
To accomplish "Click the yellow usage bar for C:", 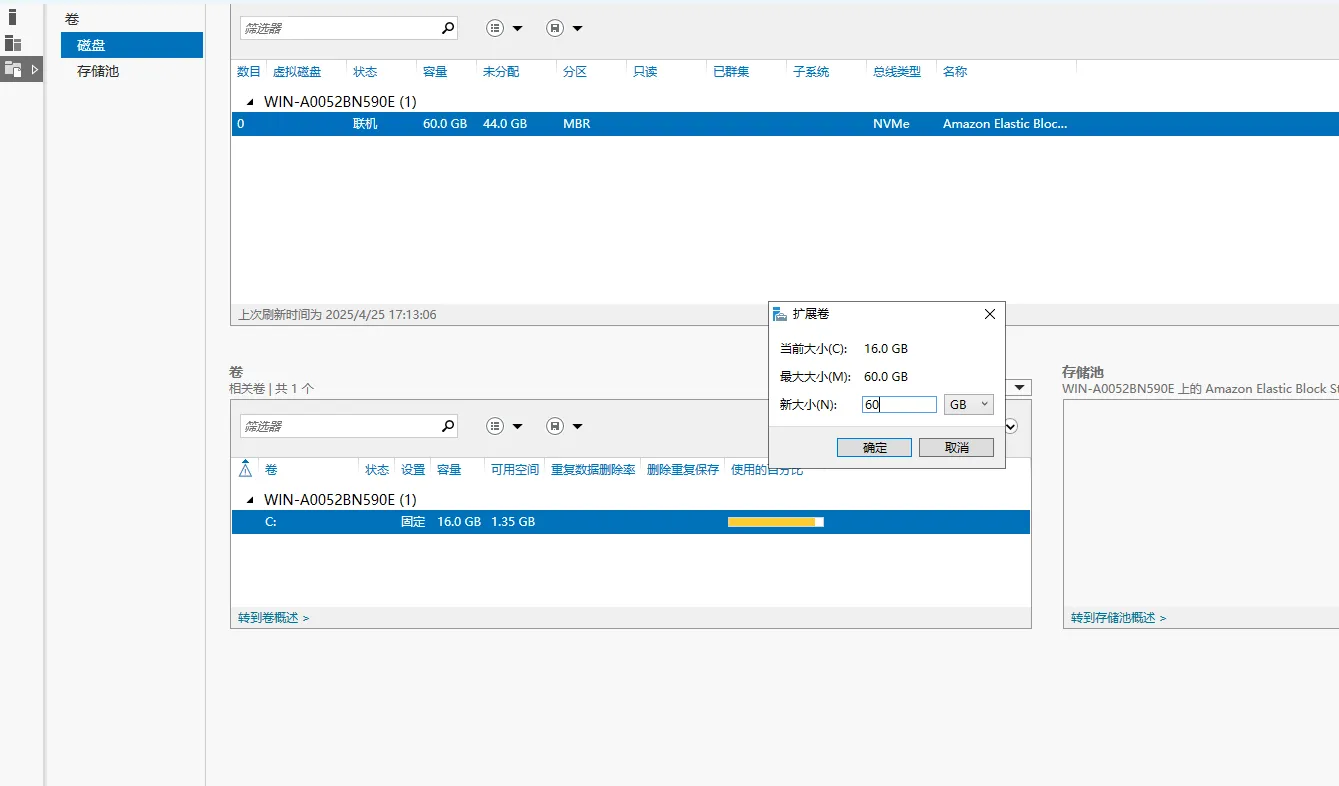I will pos(774,522).
